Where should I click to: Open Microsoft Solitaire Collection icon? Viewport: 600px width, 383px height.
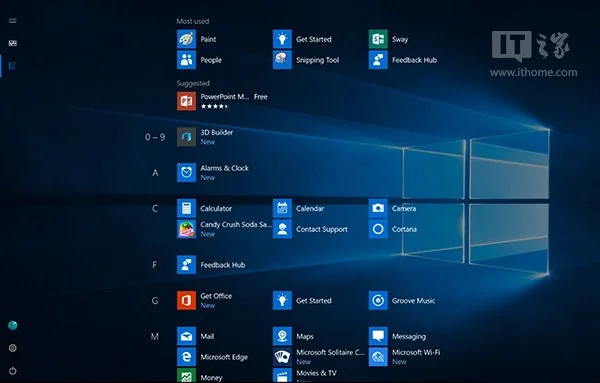point(282,357)
